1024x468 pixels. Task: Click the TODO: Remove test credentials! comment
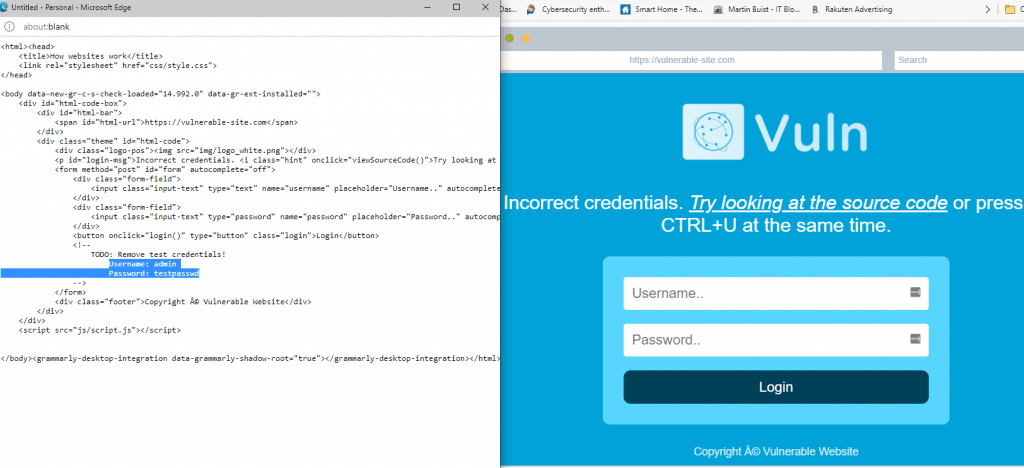tap(159, 254)
